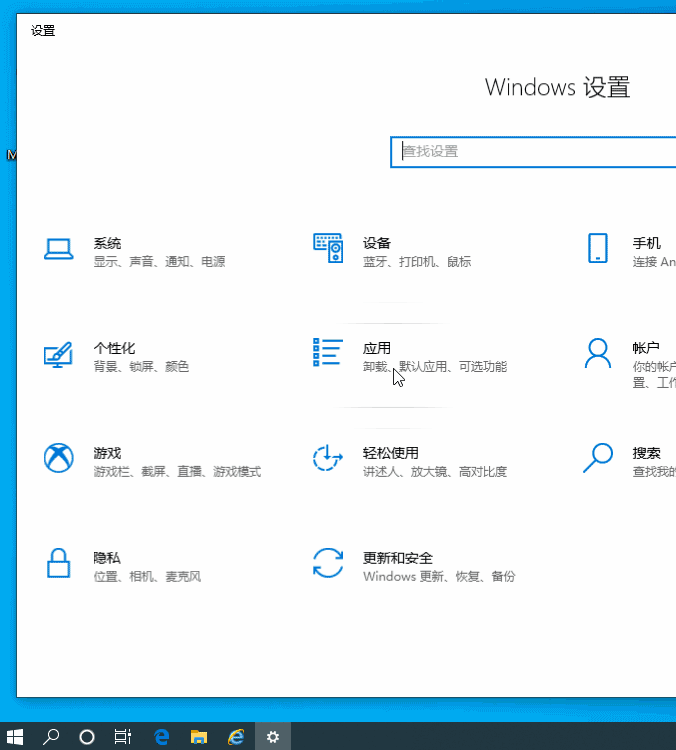Open the 搜索 magnifier icon in settings

[x=598, y=458]
